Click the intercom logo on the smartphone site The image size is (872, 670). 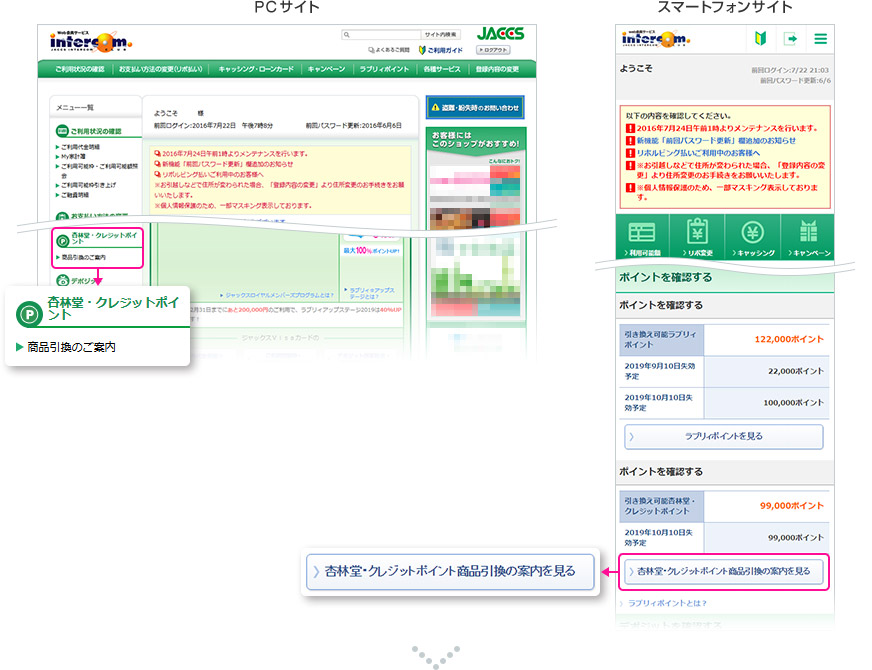656,39
